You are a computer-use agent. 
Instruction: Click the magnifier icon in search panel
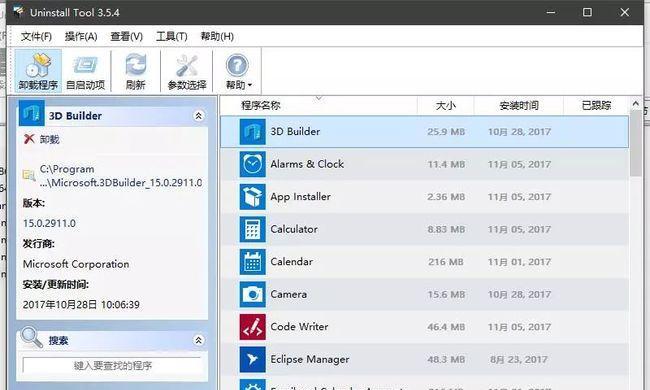[32, 338]
